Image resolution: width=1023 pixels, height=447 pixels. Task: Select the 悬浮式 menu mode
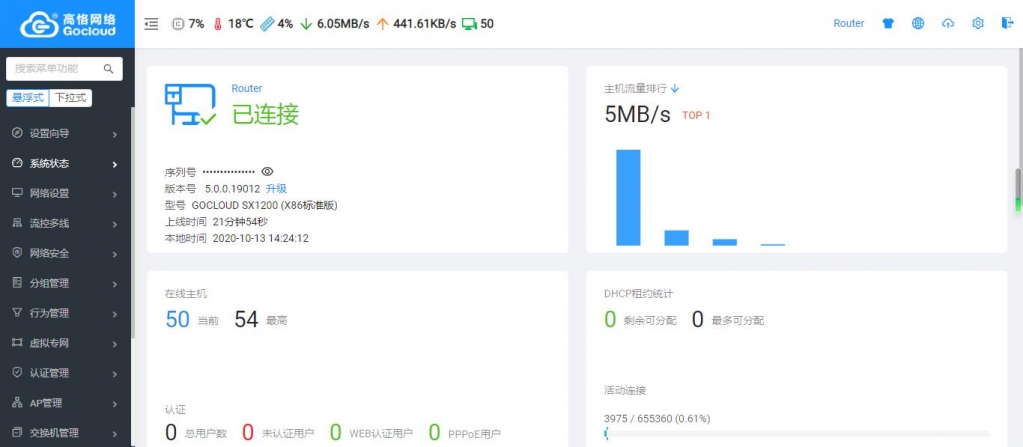(28, 98)
